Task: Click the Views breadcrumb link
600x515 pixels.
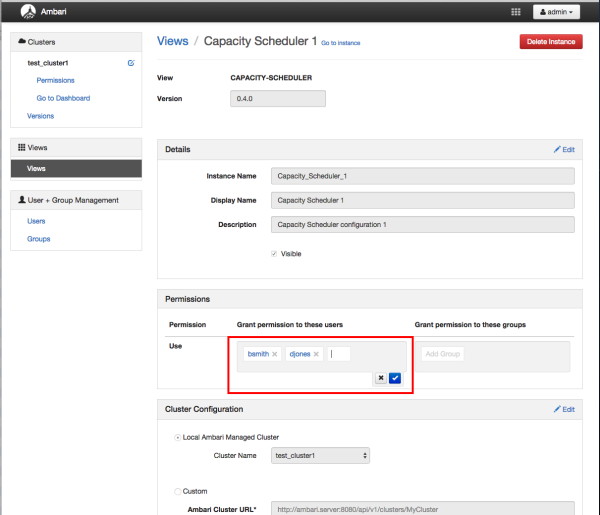Action: [x=173, y=41]
